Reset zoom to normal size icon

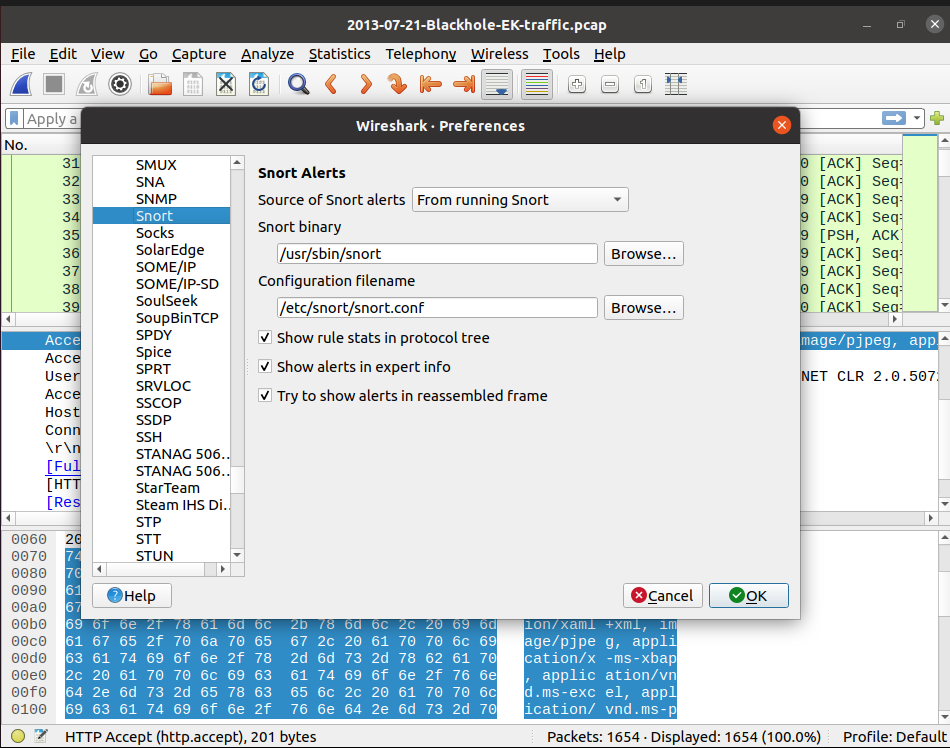click(643, 84)
